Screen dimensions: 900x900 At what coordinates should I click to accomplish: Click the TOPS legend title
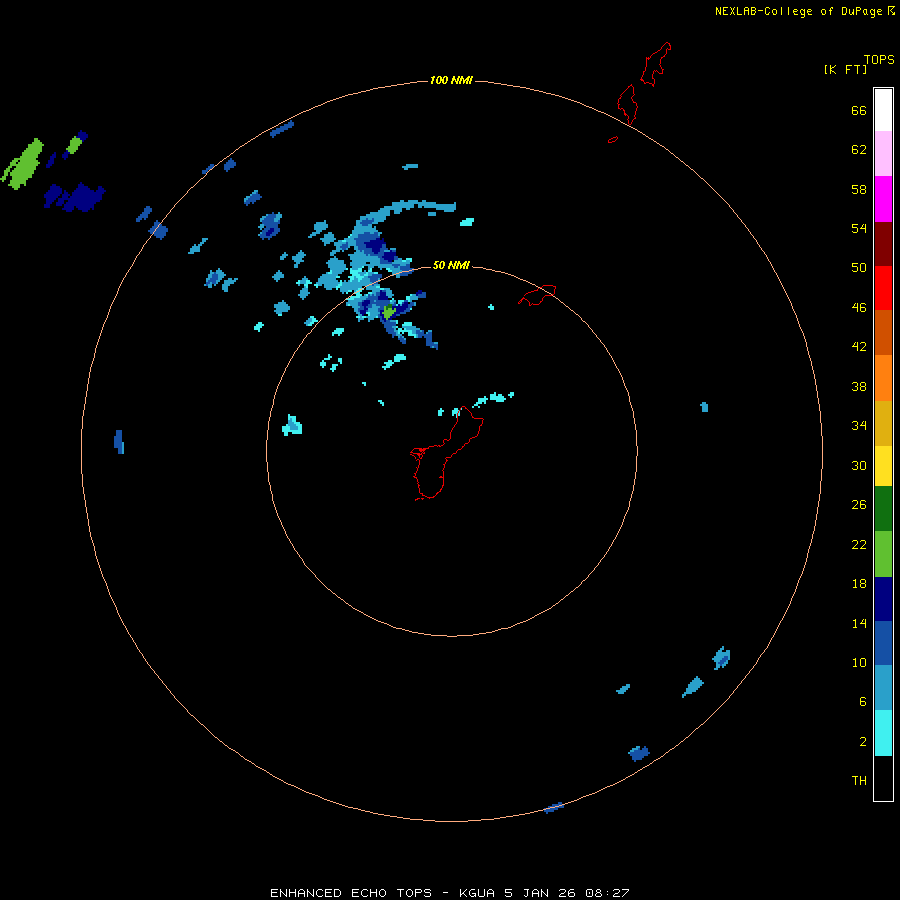pyautogui.click(x=879, y=59)
